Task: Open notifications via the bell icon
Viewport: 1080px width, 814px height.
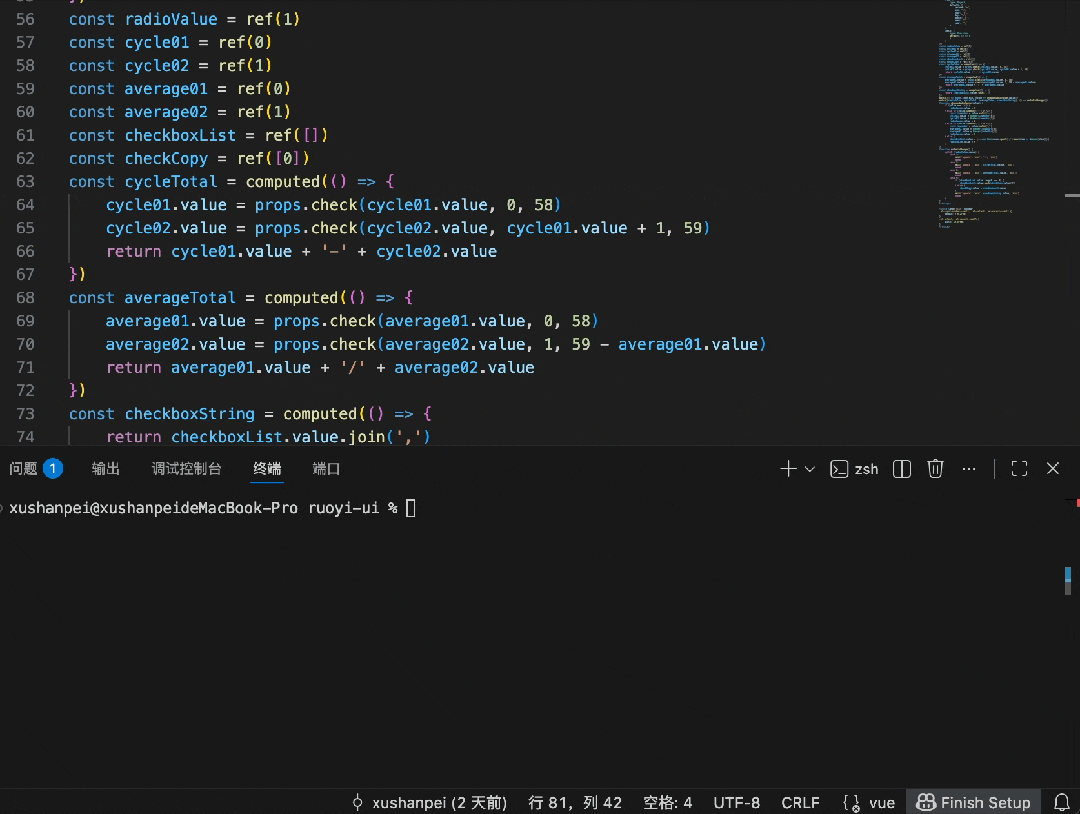Action: tap(1061, 802)
